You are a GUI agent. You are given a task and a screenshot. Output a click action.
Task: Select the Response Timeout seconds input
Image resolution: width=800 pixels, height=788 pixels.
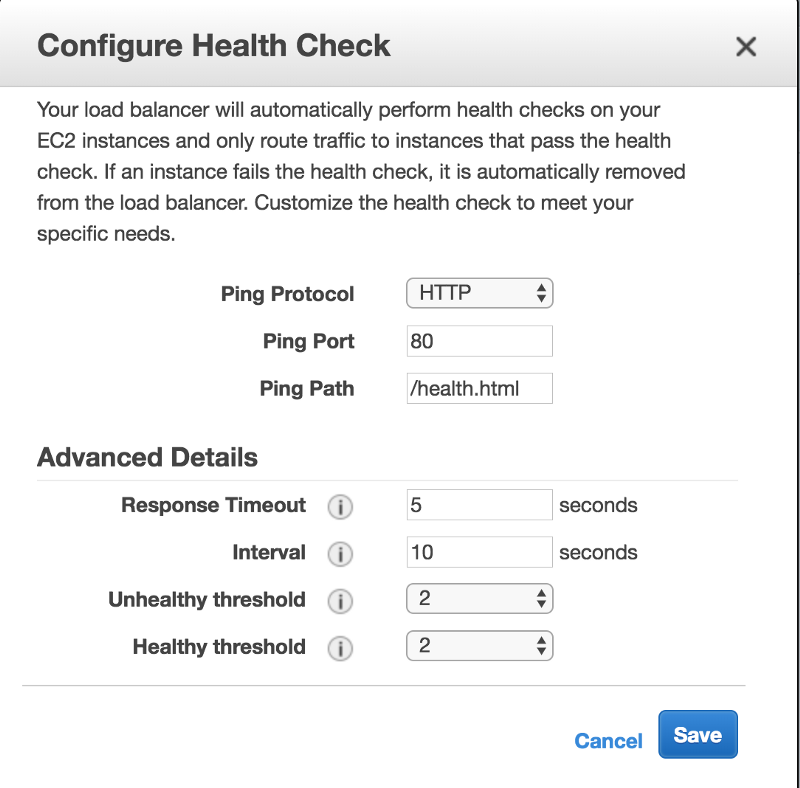480,505
